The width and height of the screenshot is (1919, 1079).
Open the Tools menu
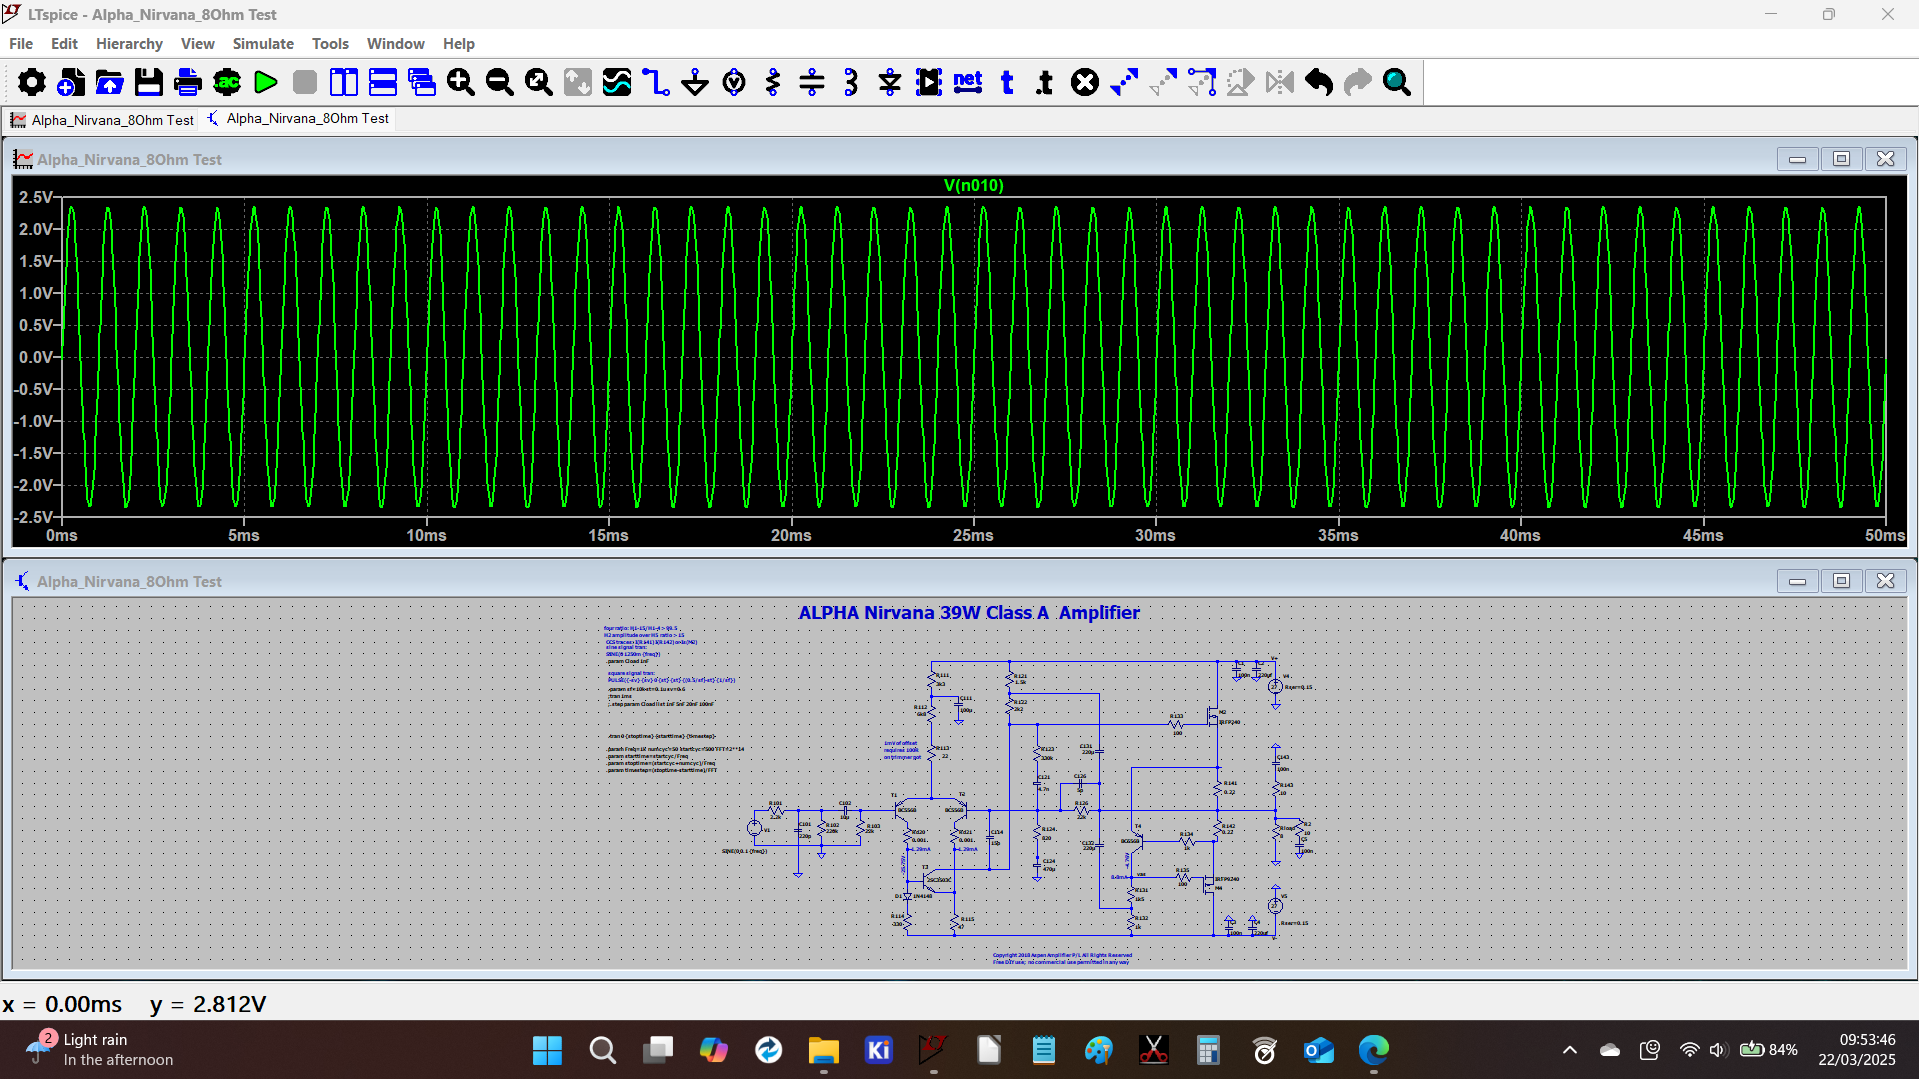pos(330,44)
